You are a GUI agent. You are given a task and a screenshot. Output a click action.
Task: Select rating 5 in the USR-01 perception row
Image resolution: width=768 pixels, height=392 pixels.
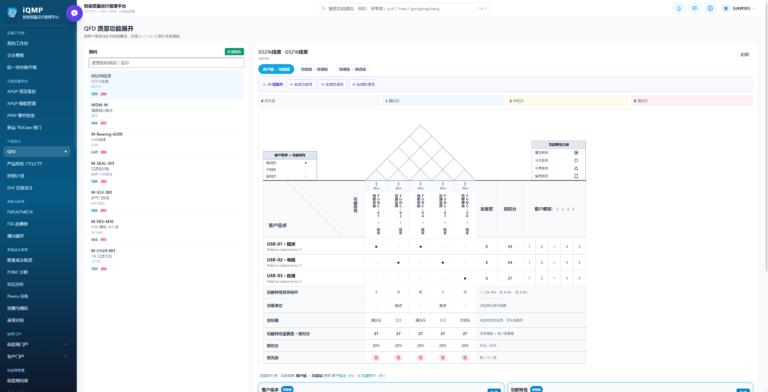[x=579, y=246]
